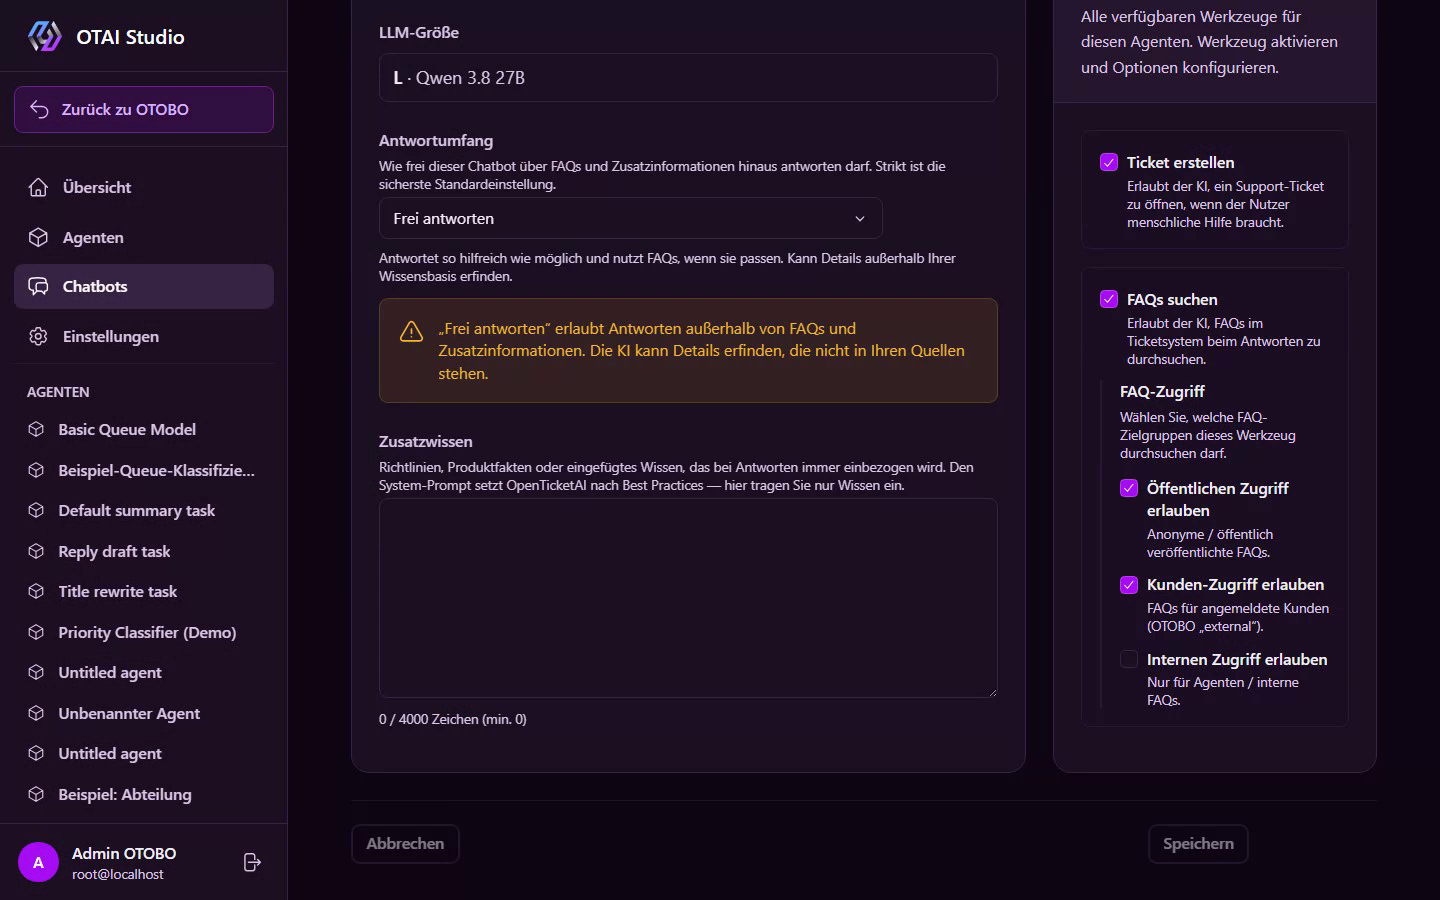The image size is (1440, 900).
Task: Select Chatbots in the sidebar menu
Action: [x=144, y=286]
